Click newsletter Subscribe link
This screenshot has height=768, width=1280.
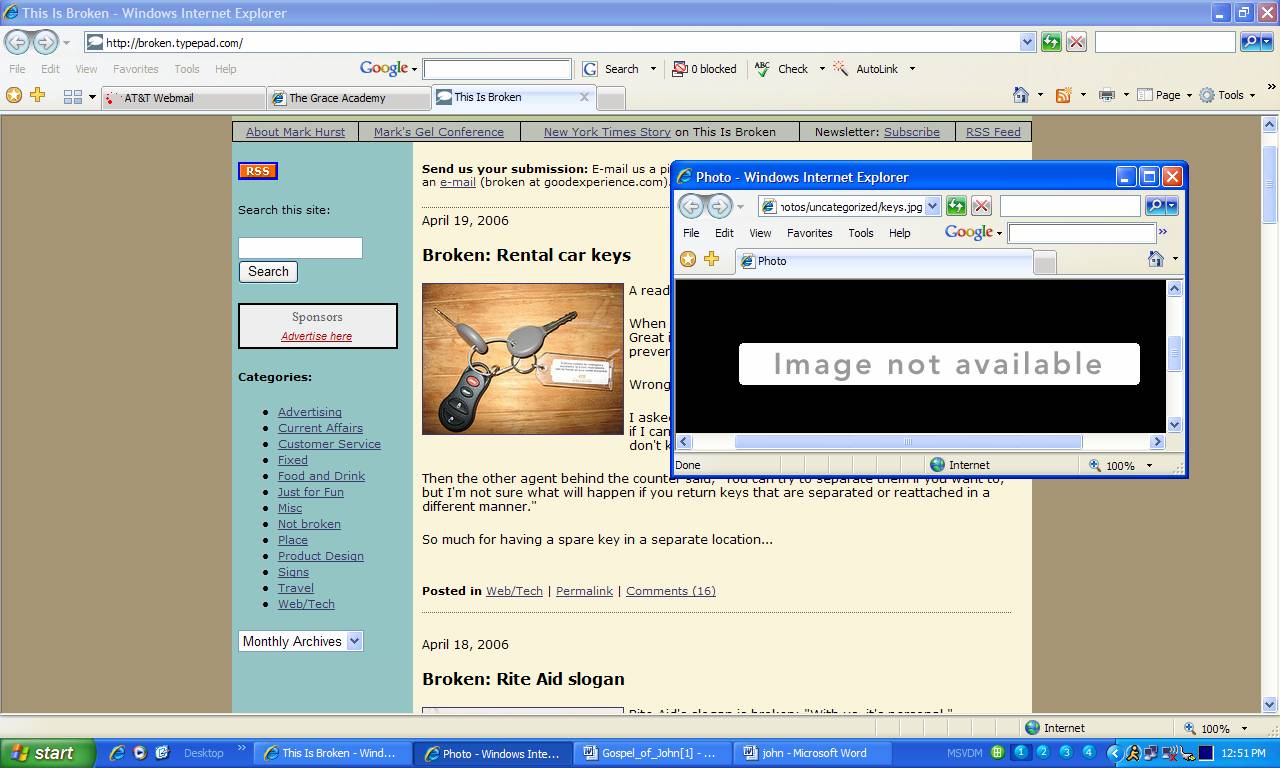point(911,132)
